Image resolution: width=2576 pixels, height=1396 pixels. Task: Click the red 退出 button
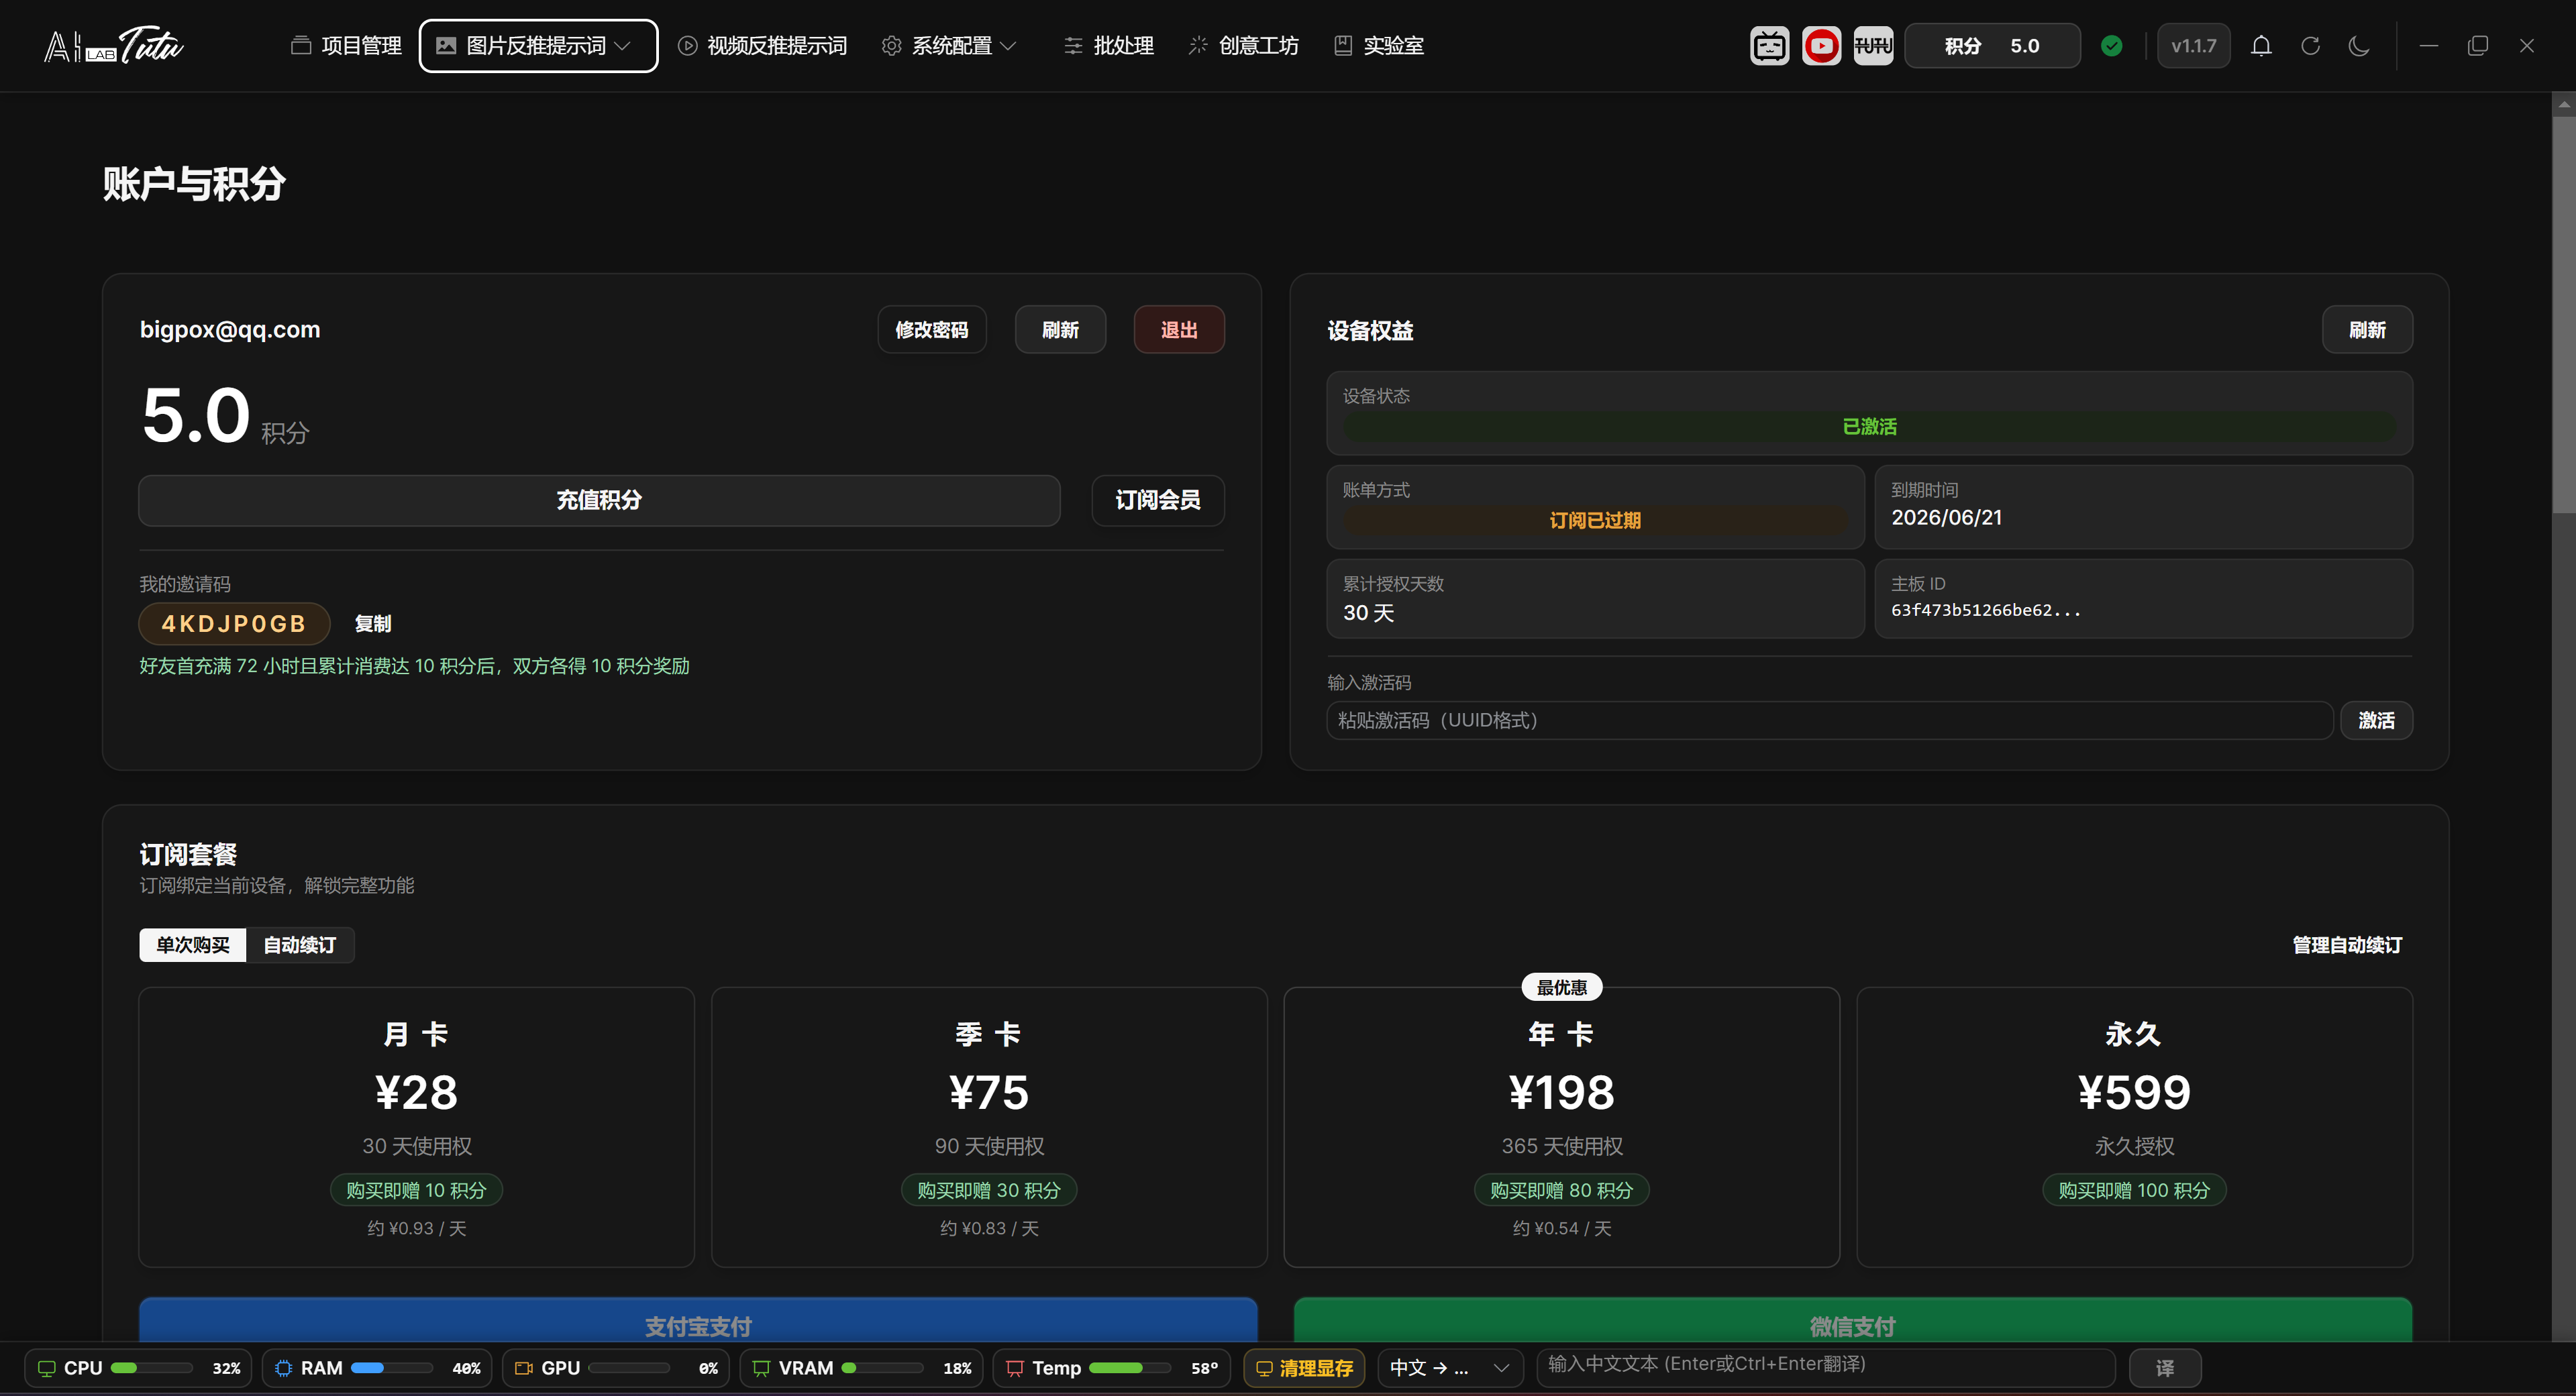(x=1179, y=330)
